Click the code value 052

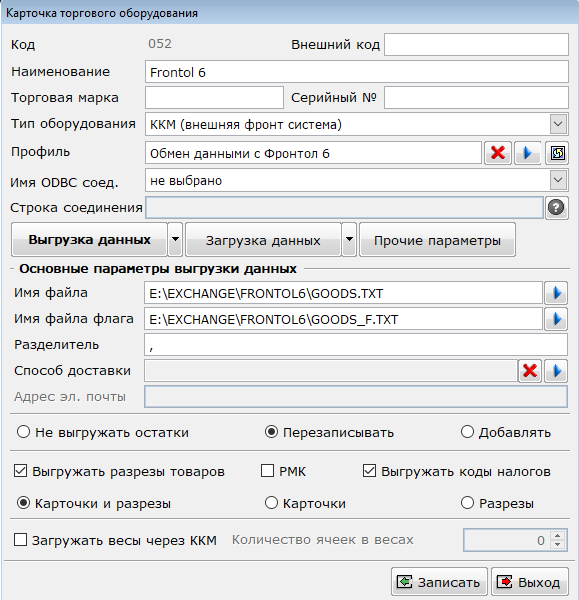160,44
